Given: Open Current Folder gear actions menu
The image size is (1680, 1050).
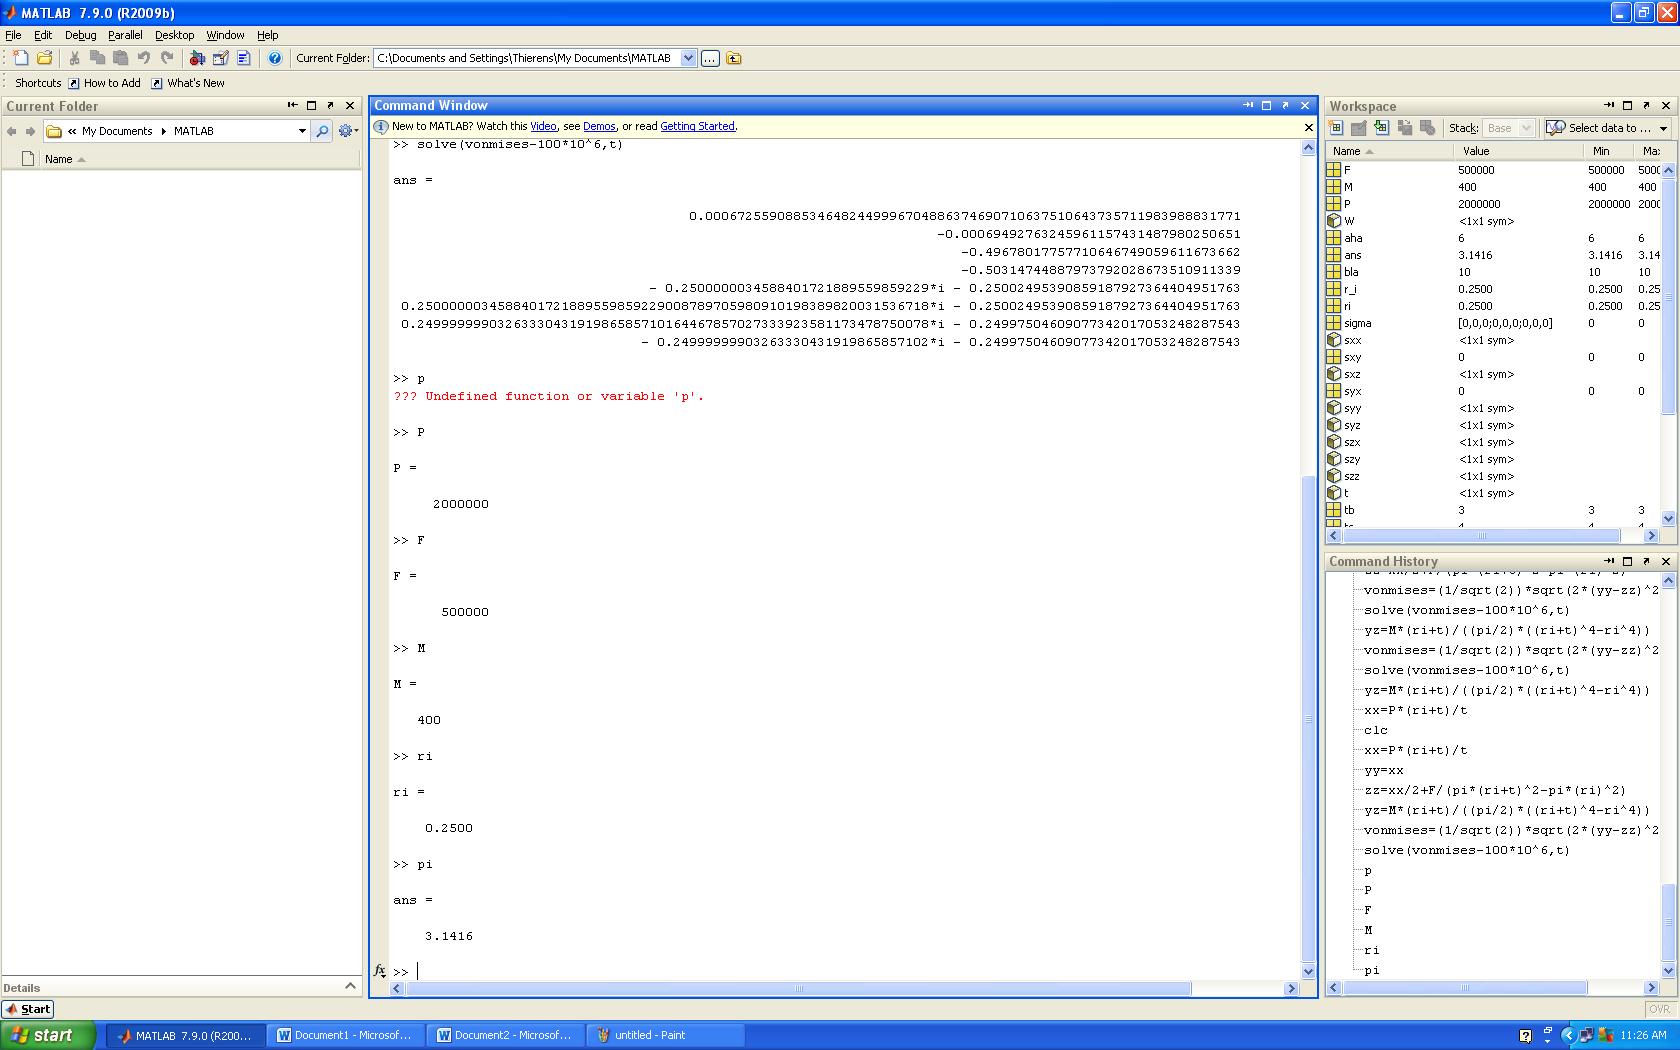Looking at the screenshot, I should click(x=347, y=131).
